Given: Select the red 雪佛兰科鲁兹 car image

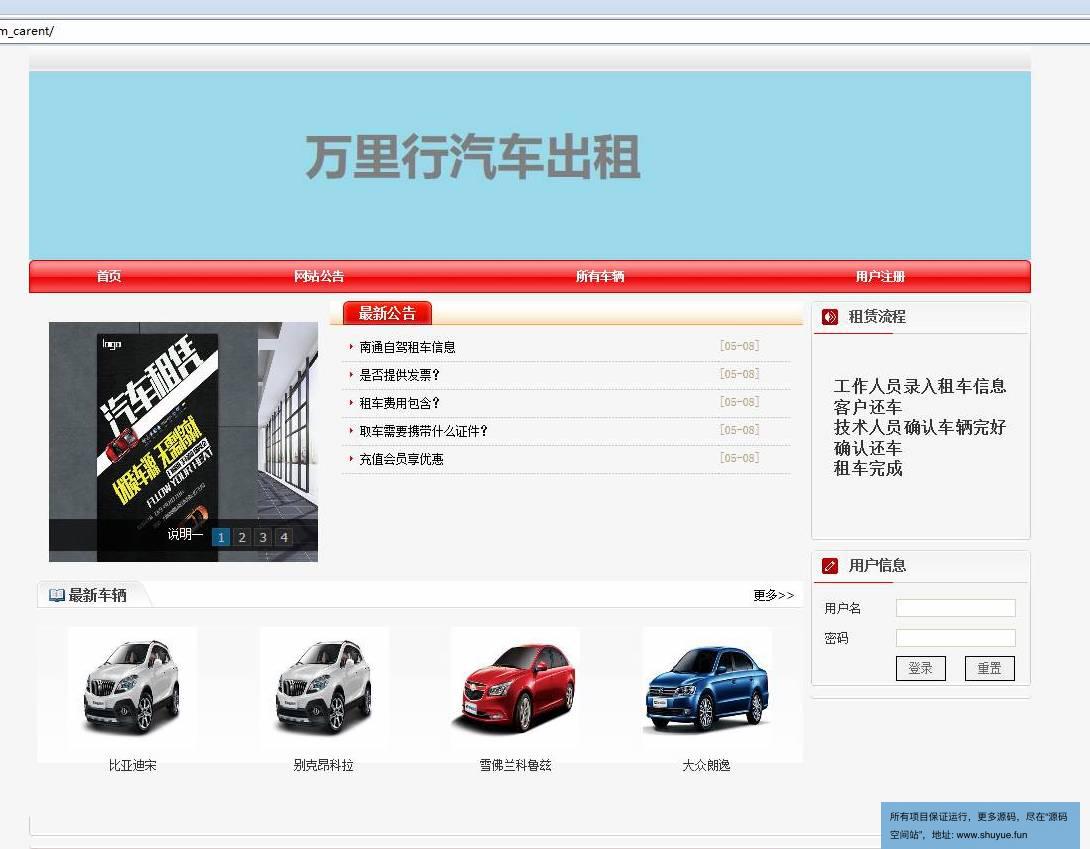Looking at the screenshot, I should 515,688.
